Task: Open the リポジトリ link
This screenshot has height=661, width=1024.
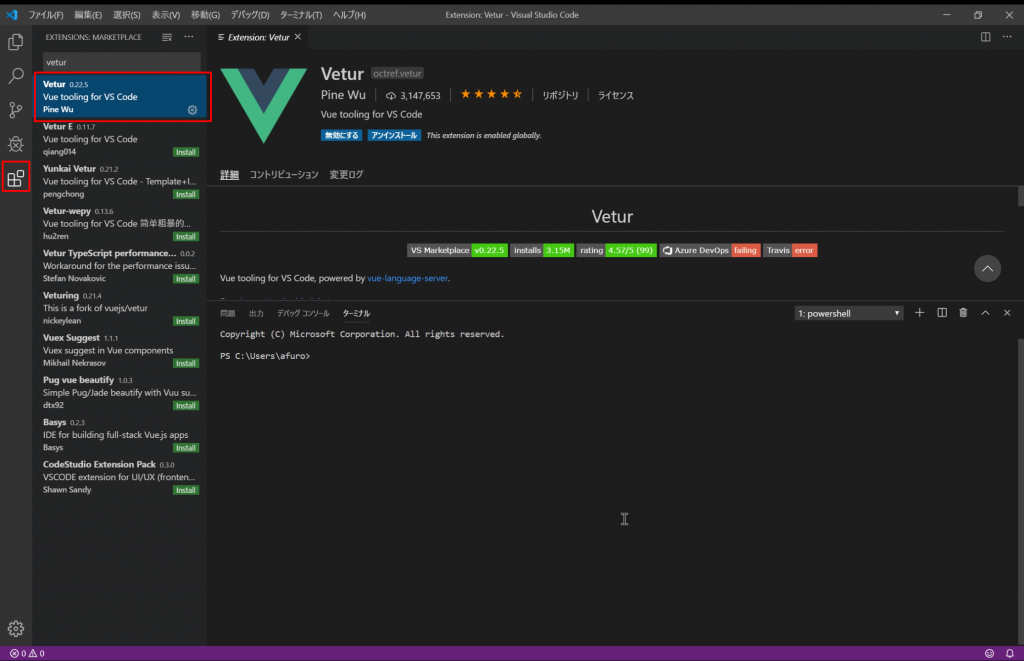Action: point(560,95)
